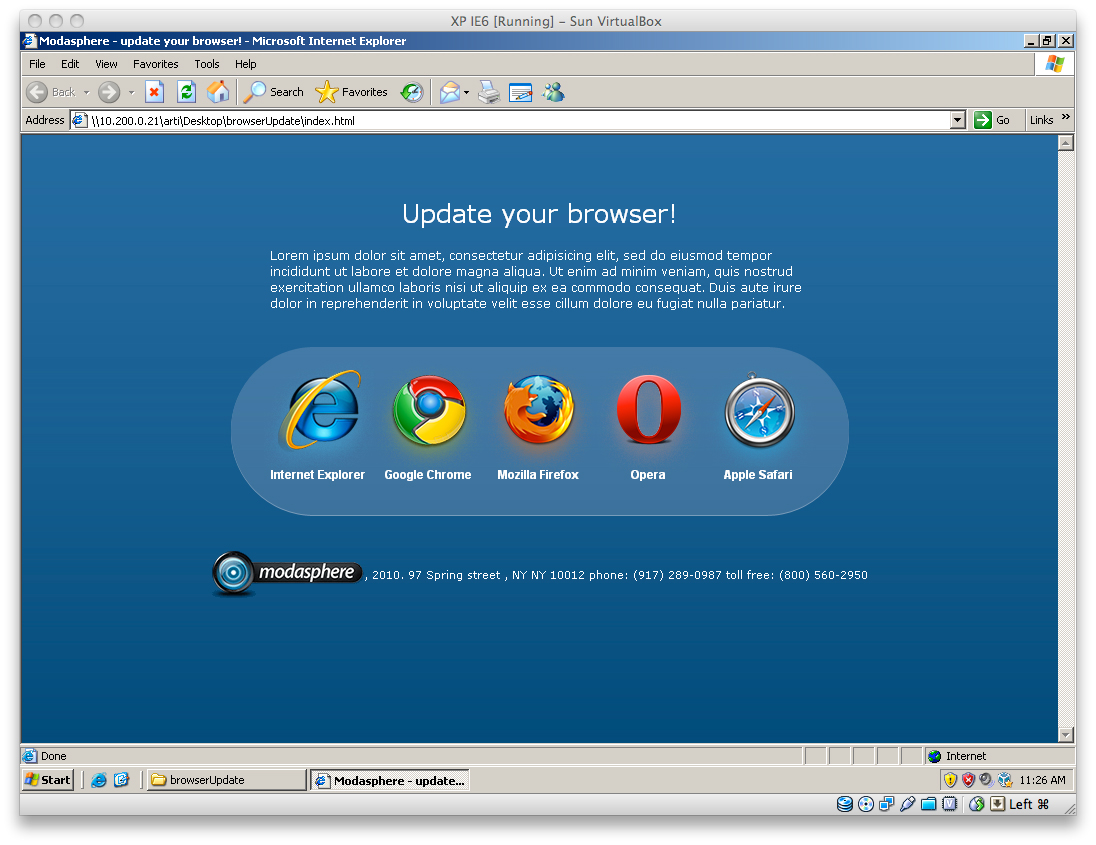Click the Go button
Viewport: 1096px width, 845px height.
993,120
